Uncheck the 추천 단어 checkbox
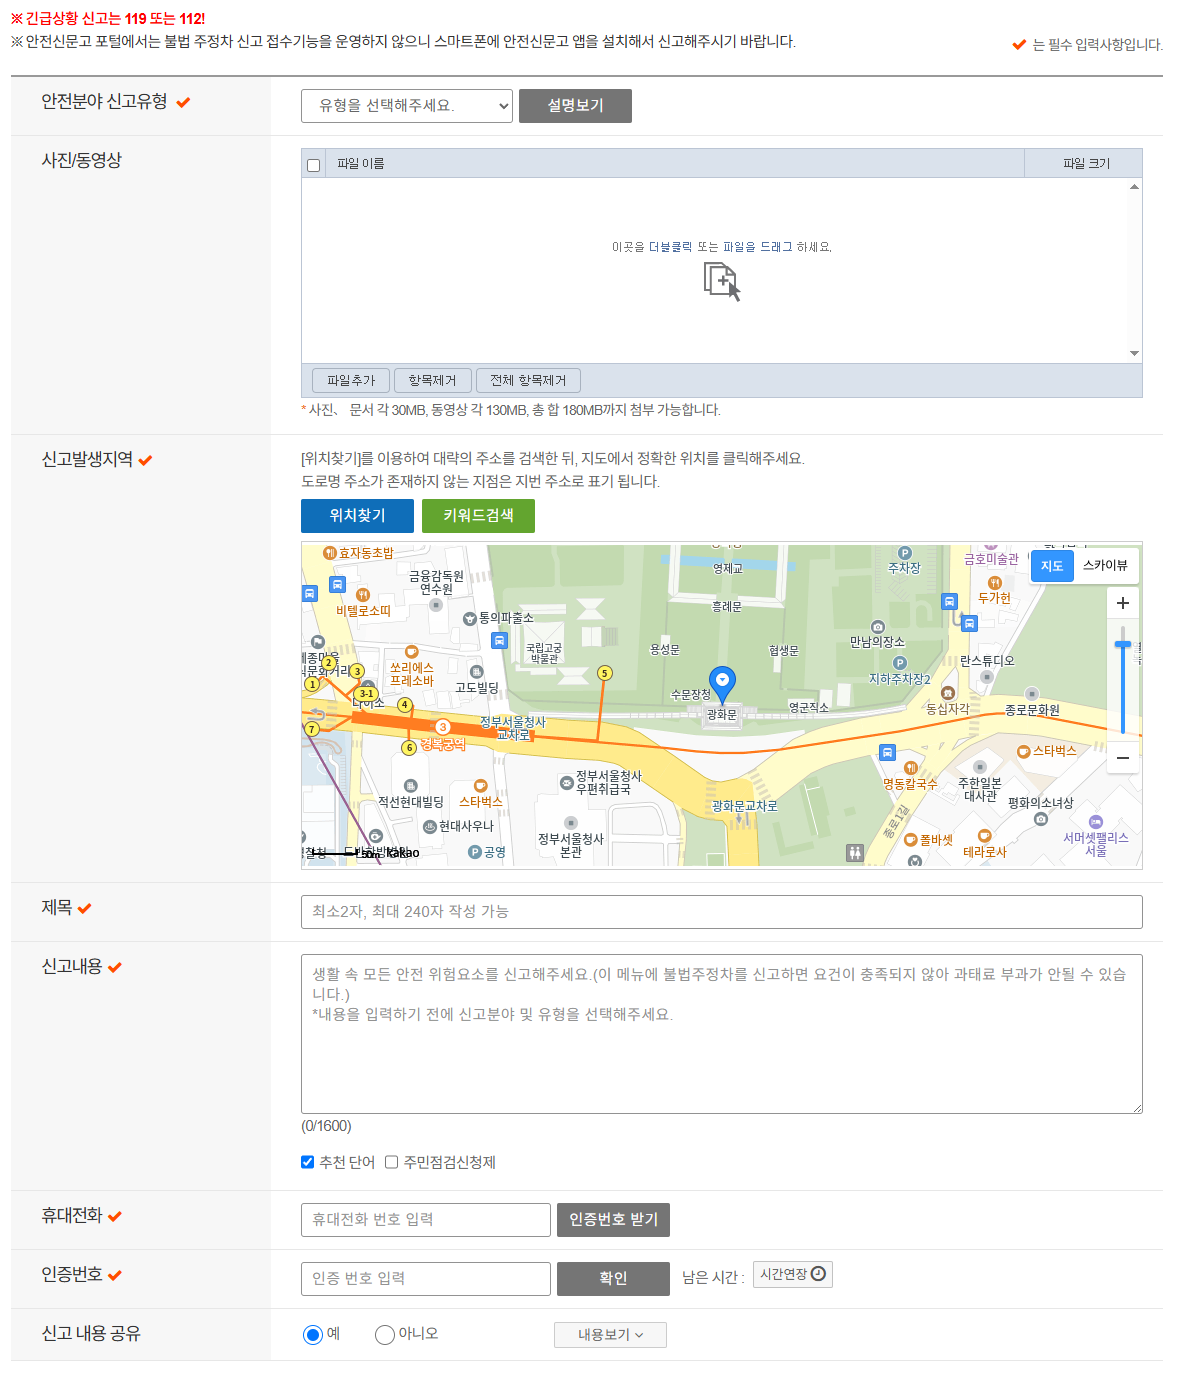Image resolution: width=1181 pixels, height=1377 pixels. pyautogui.click(x=308, y=1162)
